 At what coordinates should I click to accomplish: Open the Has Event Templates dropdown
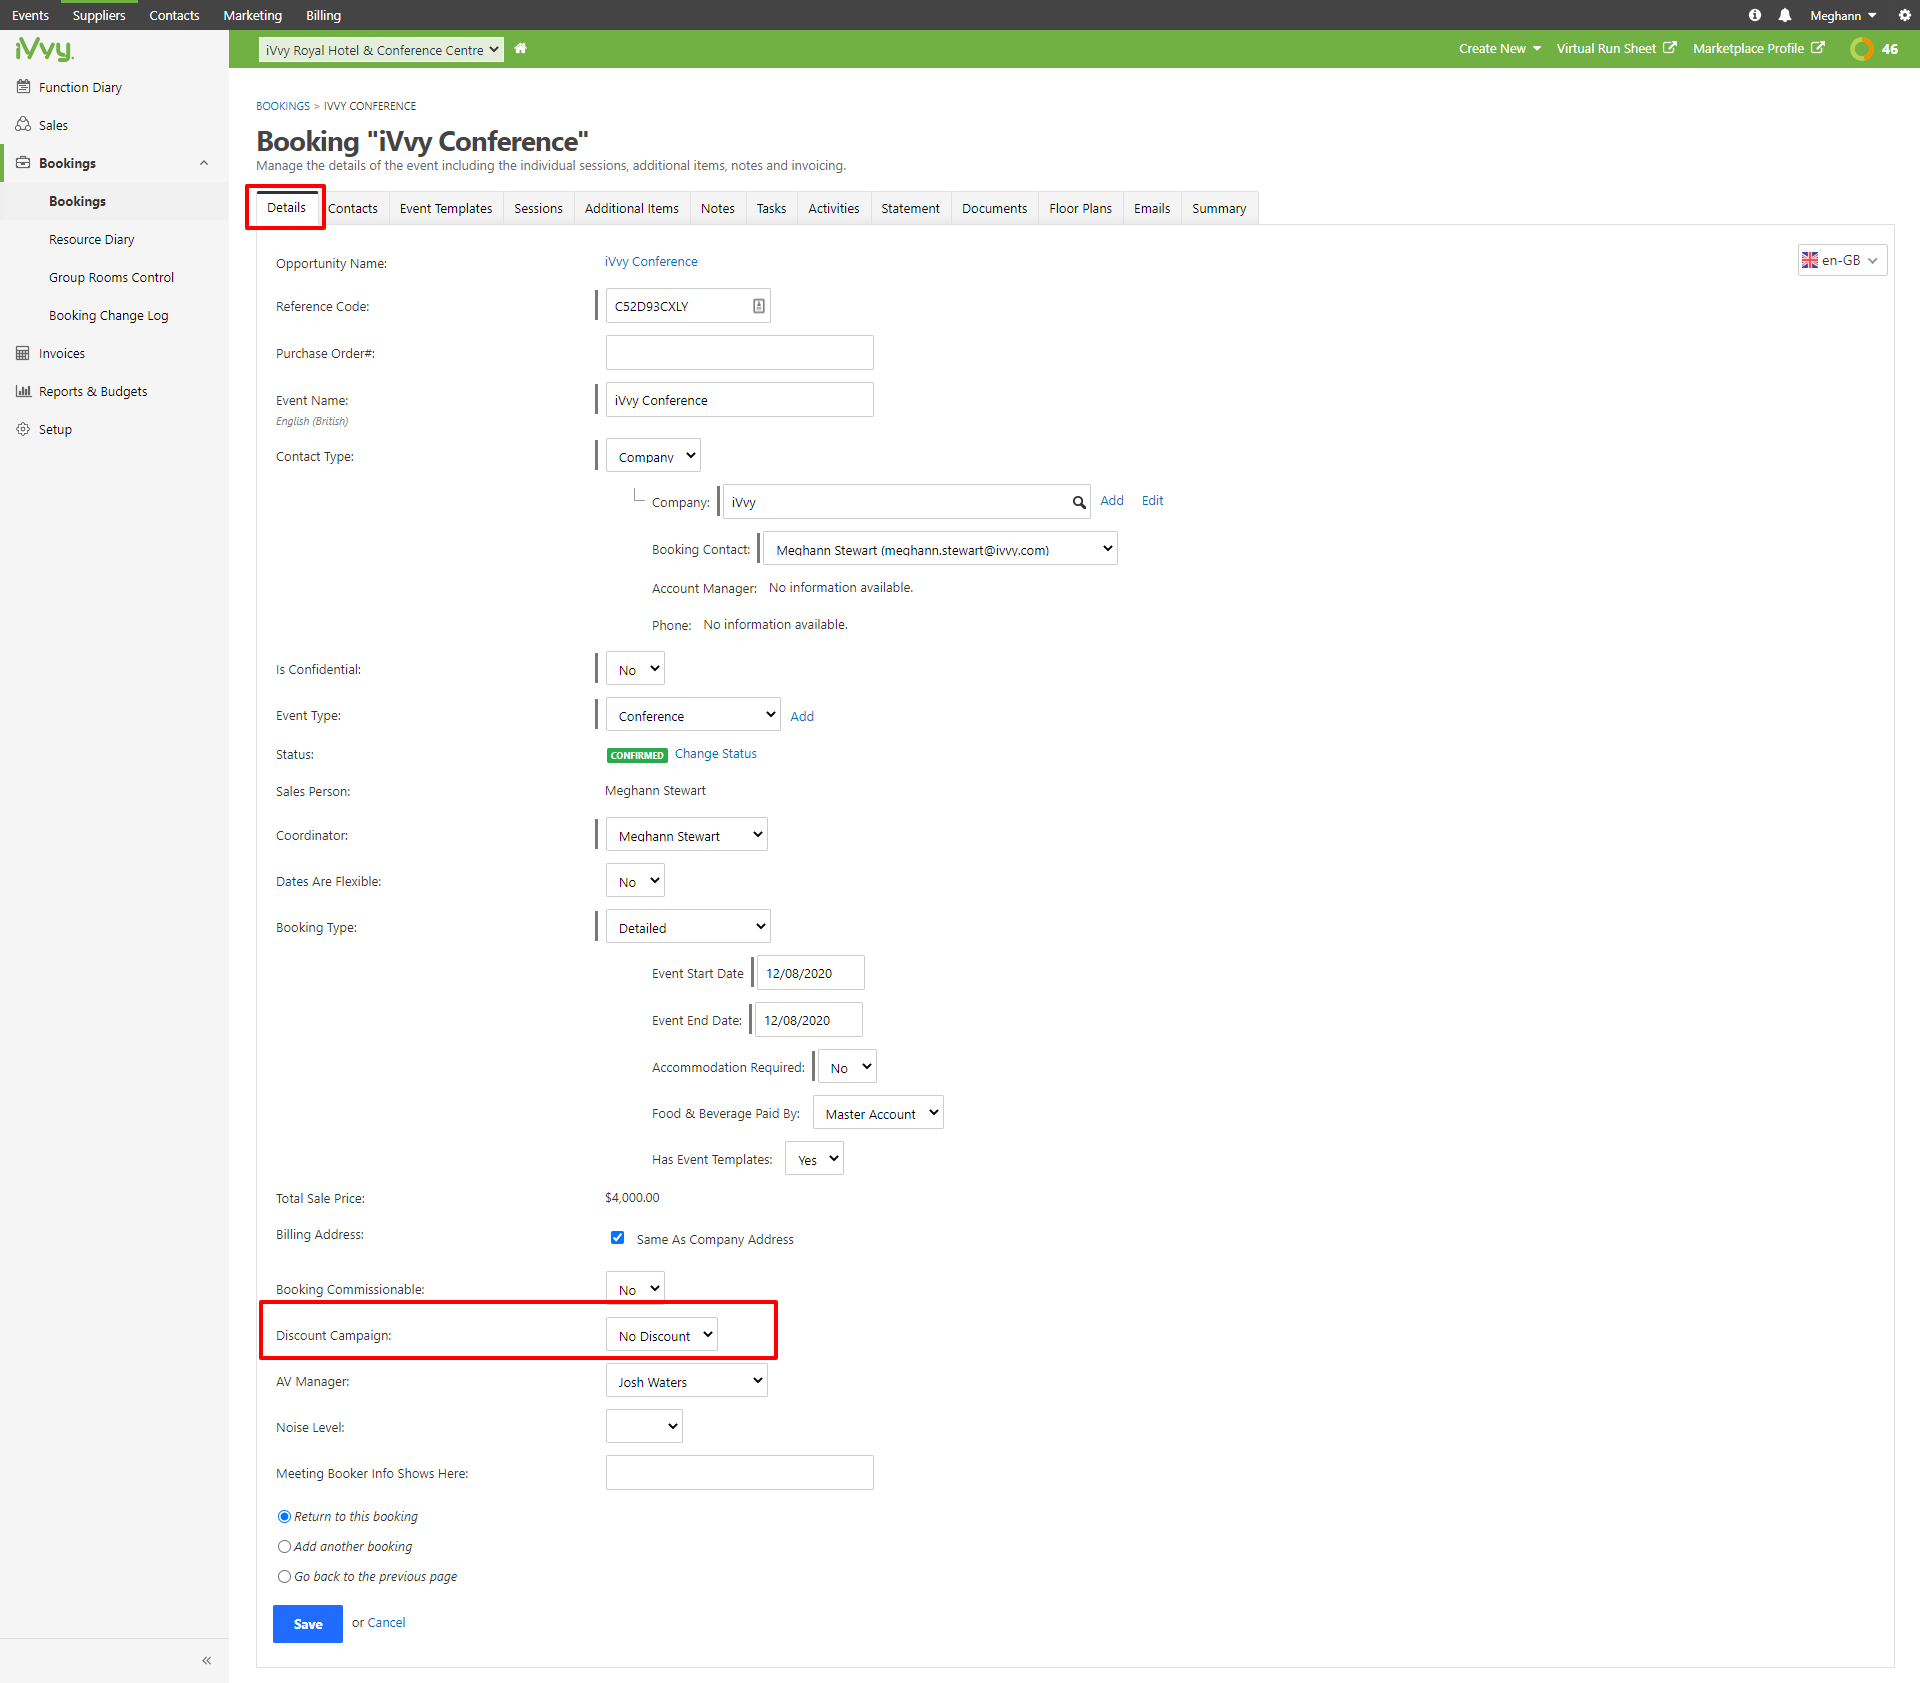point(814,1159)
